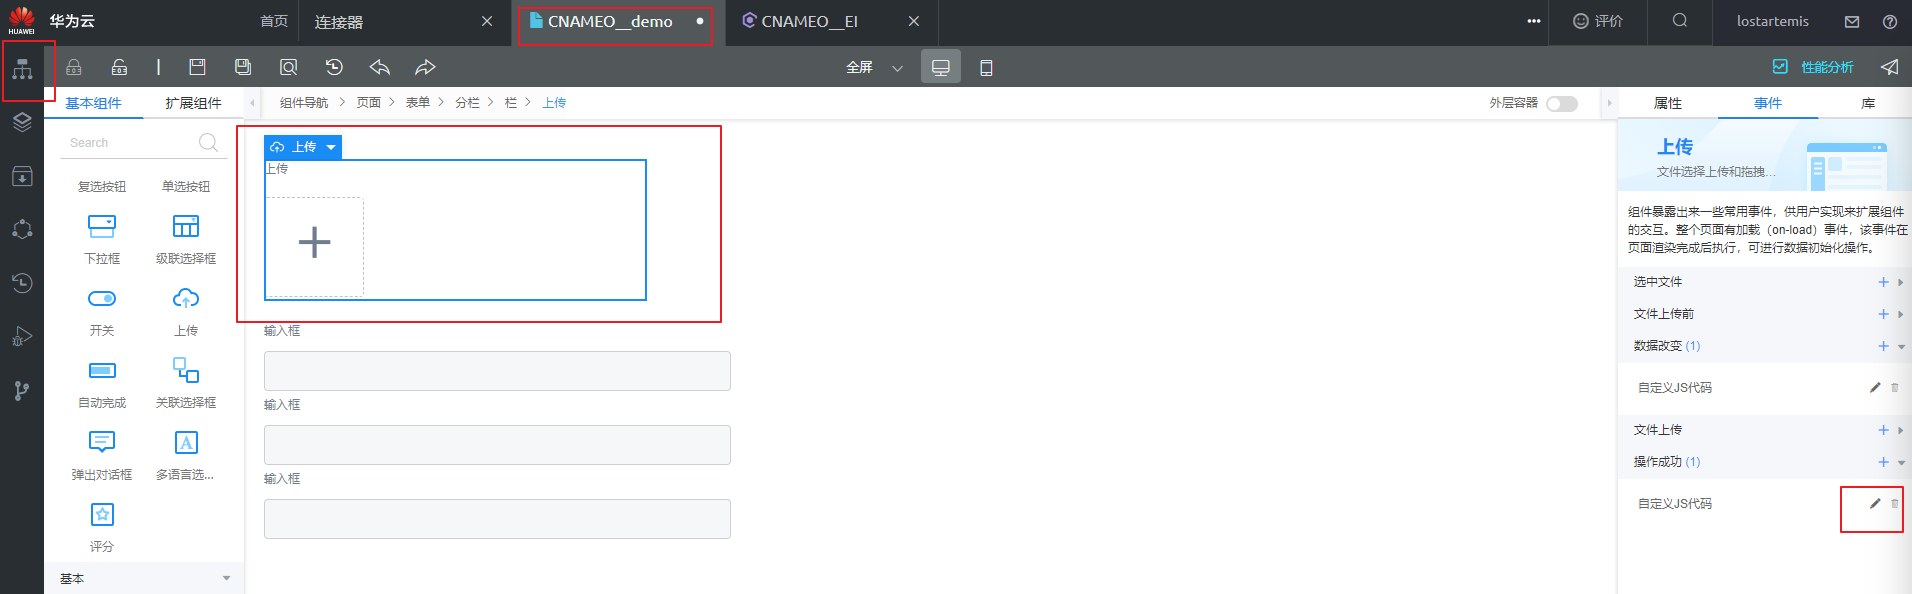Click the unlock page toolbar icon
Image resolution: width=1912 pixels, height=594 pixels.
pyautogui.click(x=119, y=67)
